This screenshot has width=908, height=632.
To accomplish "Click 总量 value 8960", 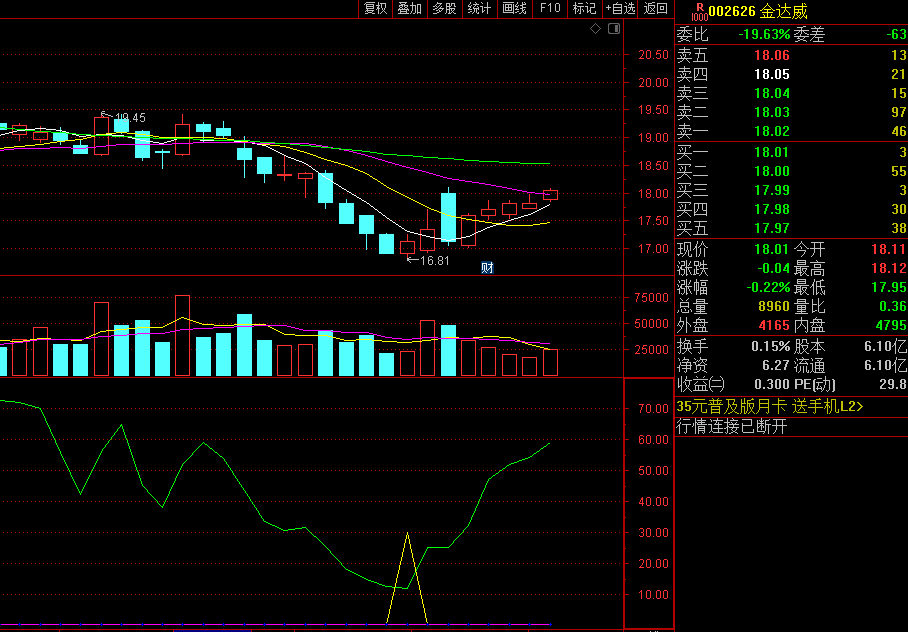I will coord(774,306).
